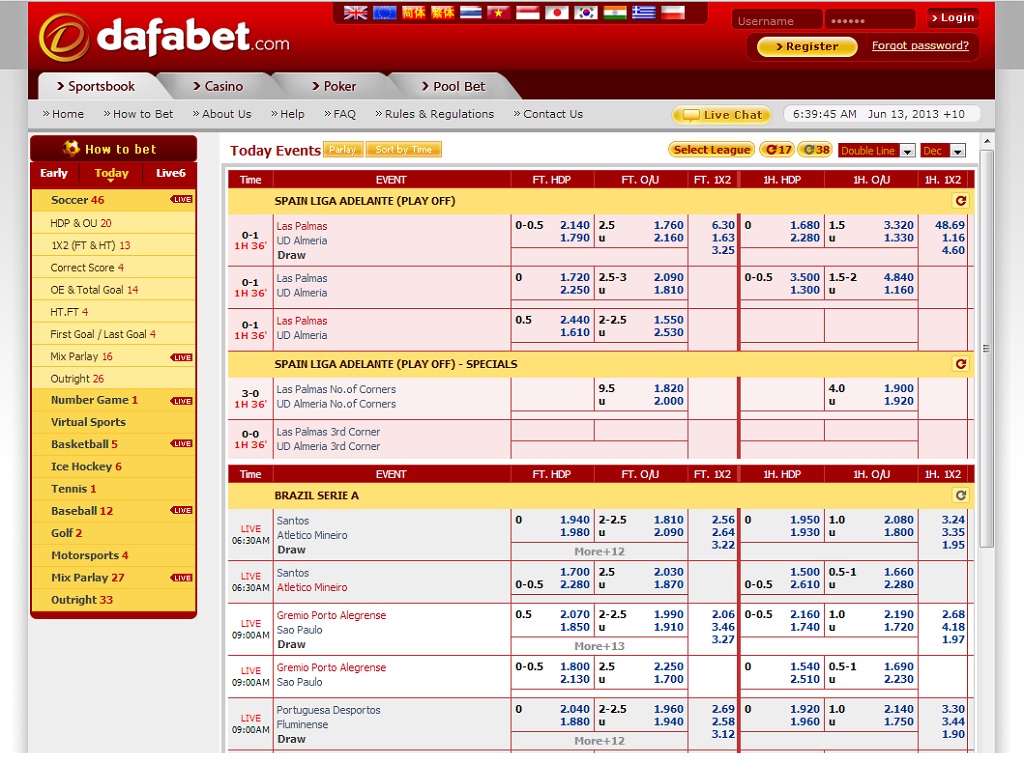
Task: Select the Japan flag
Action: click(556, 12)
